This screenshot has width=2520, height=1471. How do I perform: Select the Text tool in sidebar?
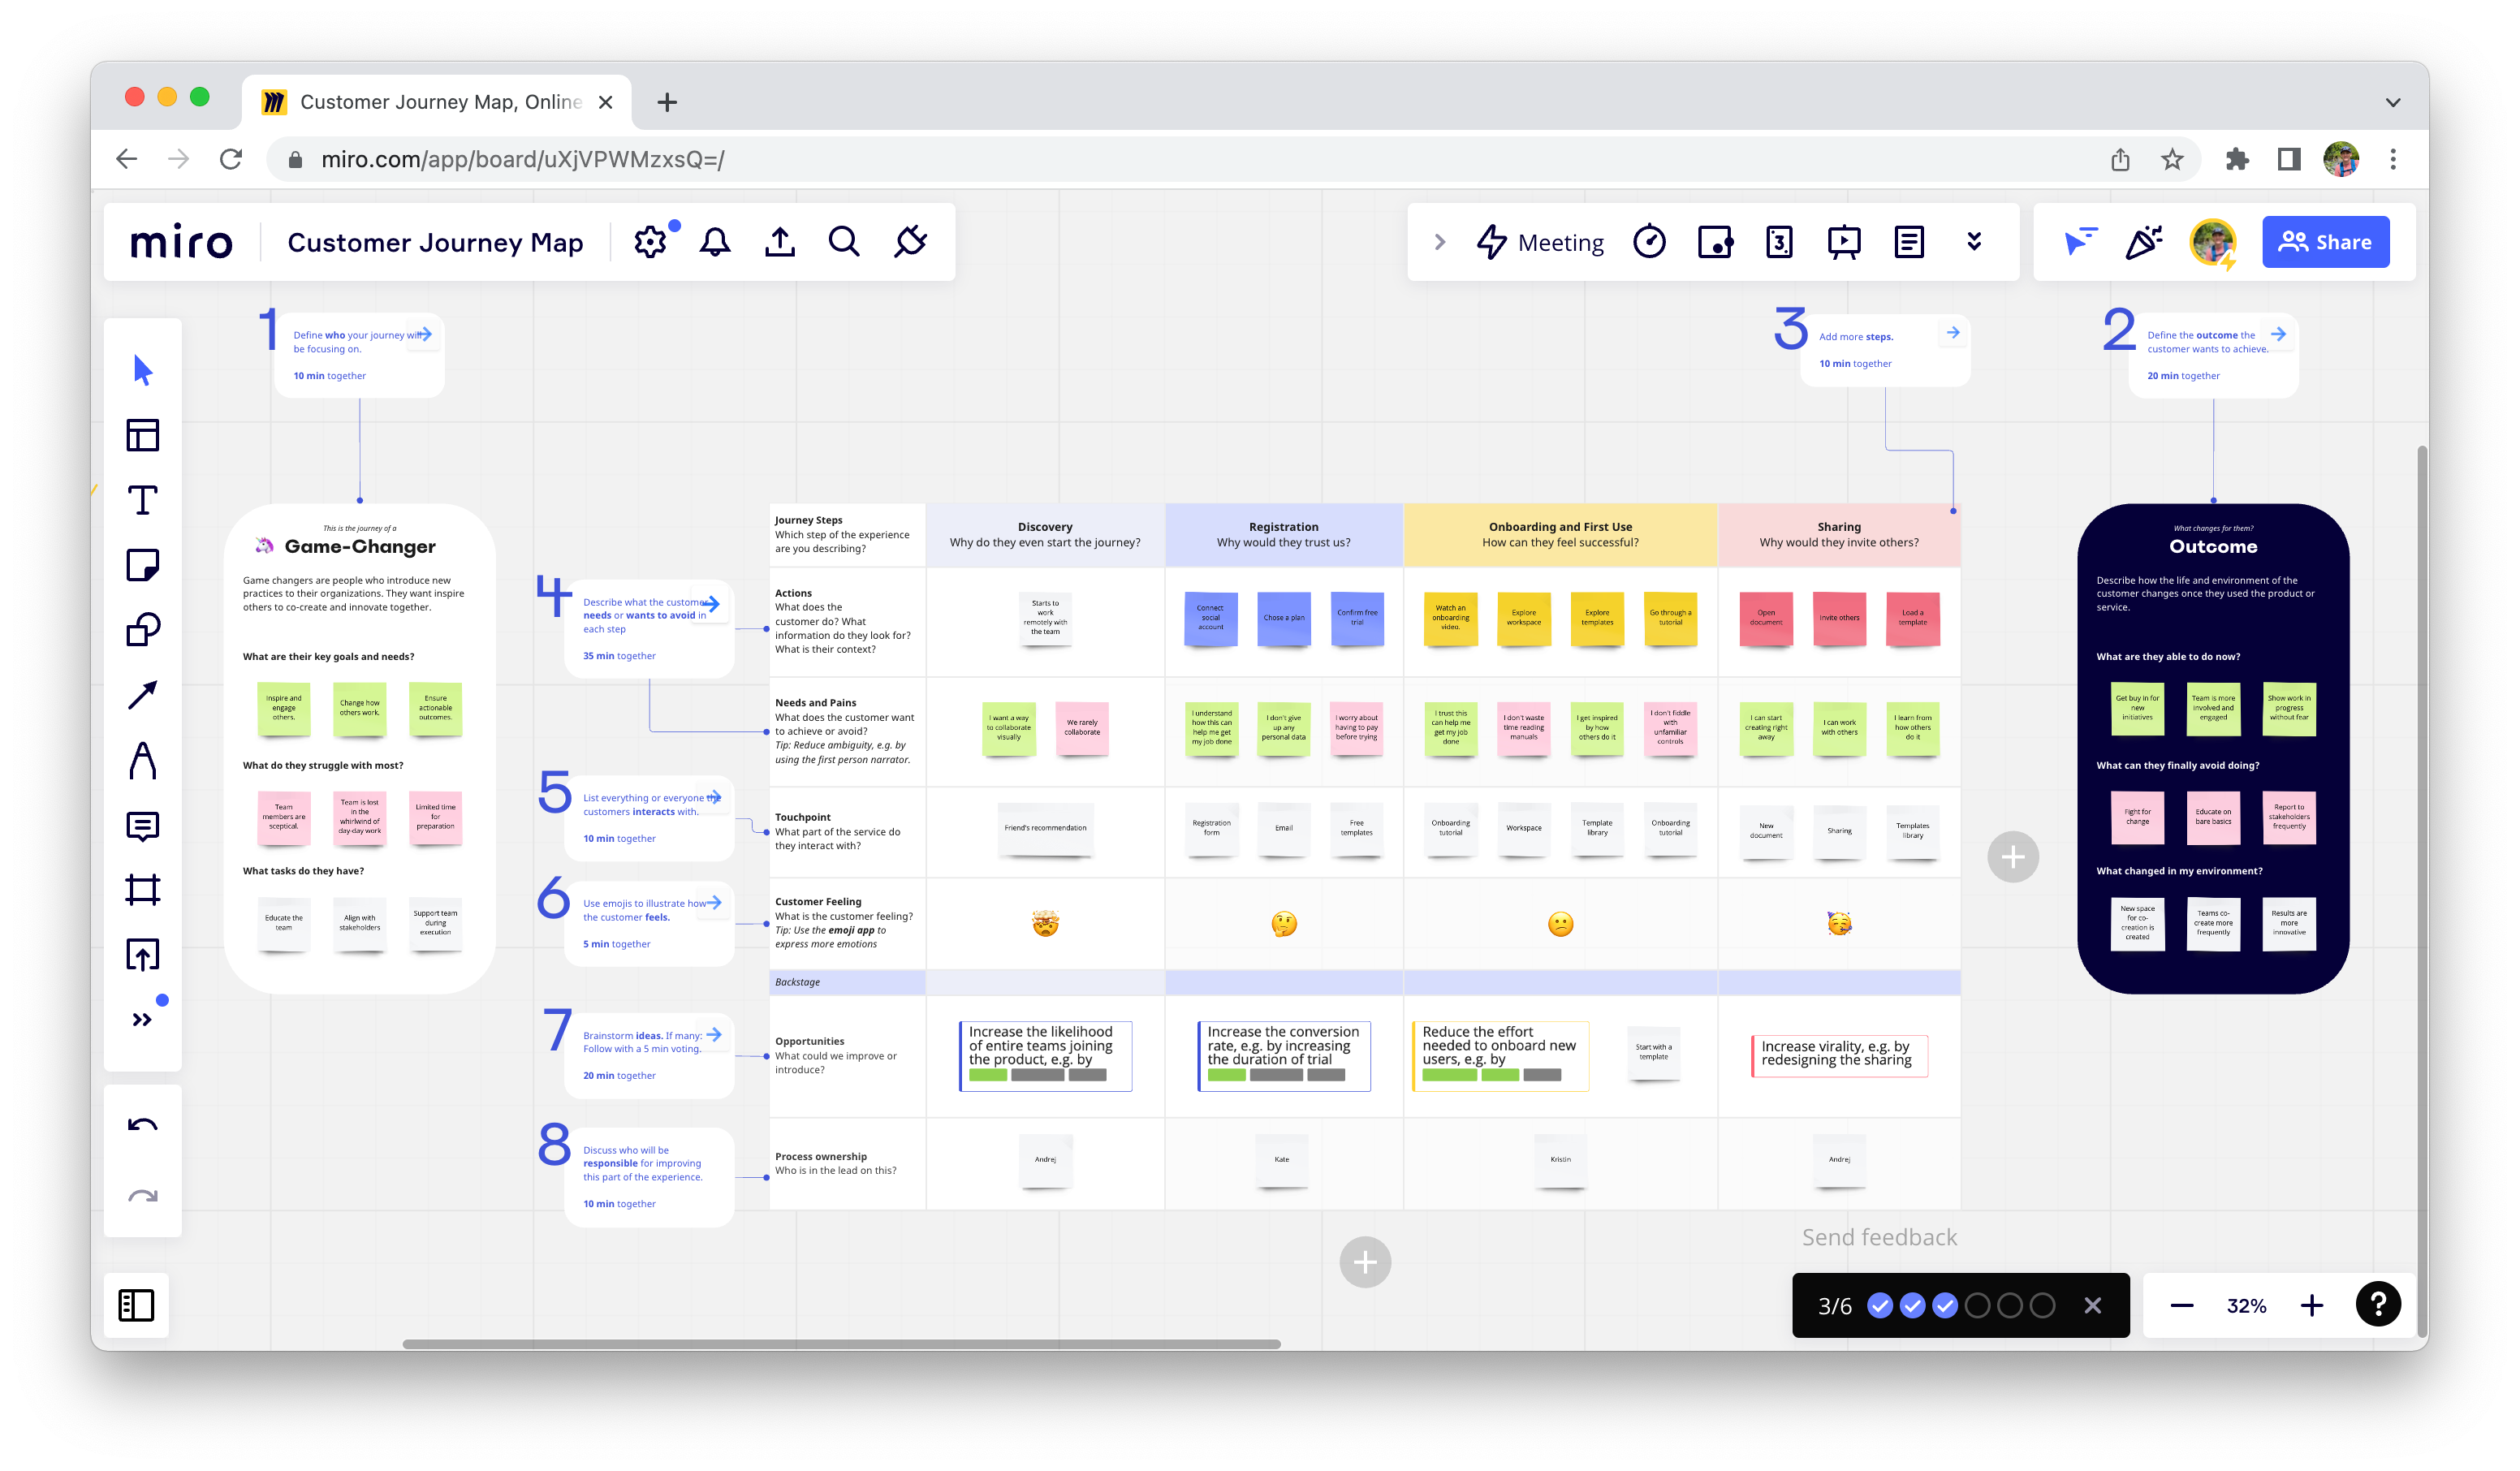pyautogui.click(x=142, y=500)
